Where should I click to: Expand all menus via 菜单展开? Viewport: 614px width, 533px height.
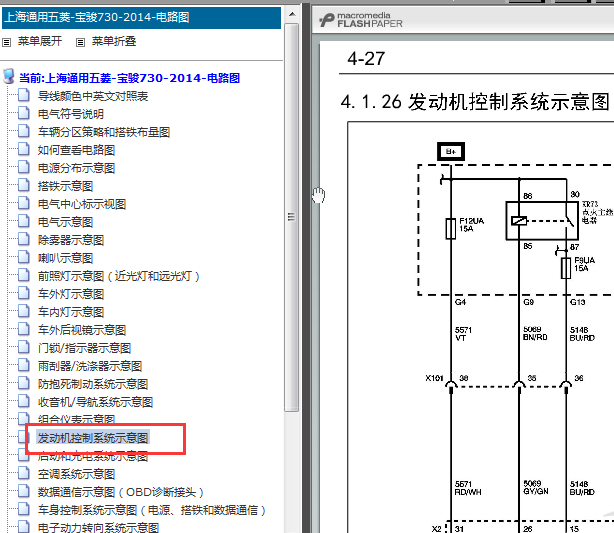click(x=40, y=41)
